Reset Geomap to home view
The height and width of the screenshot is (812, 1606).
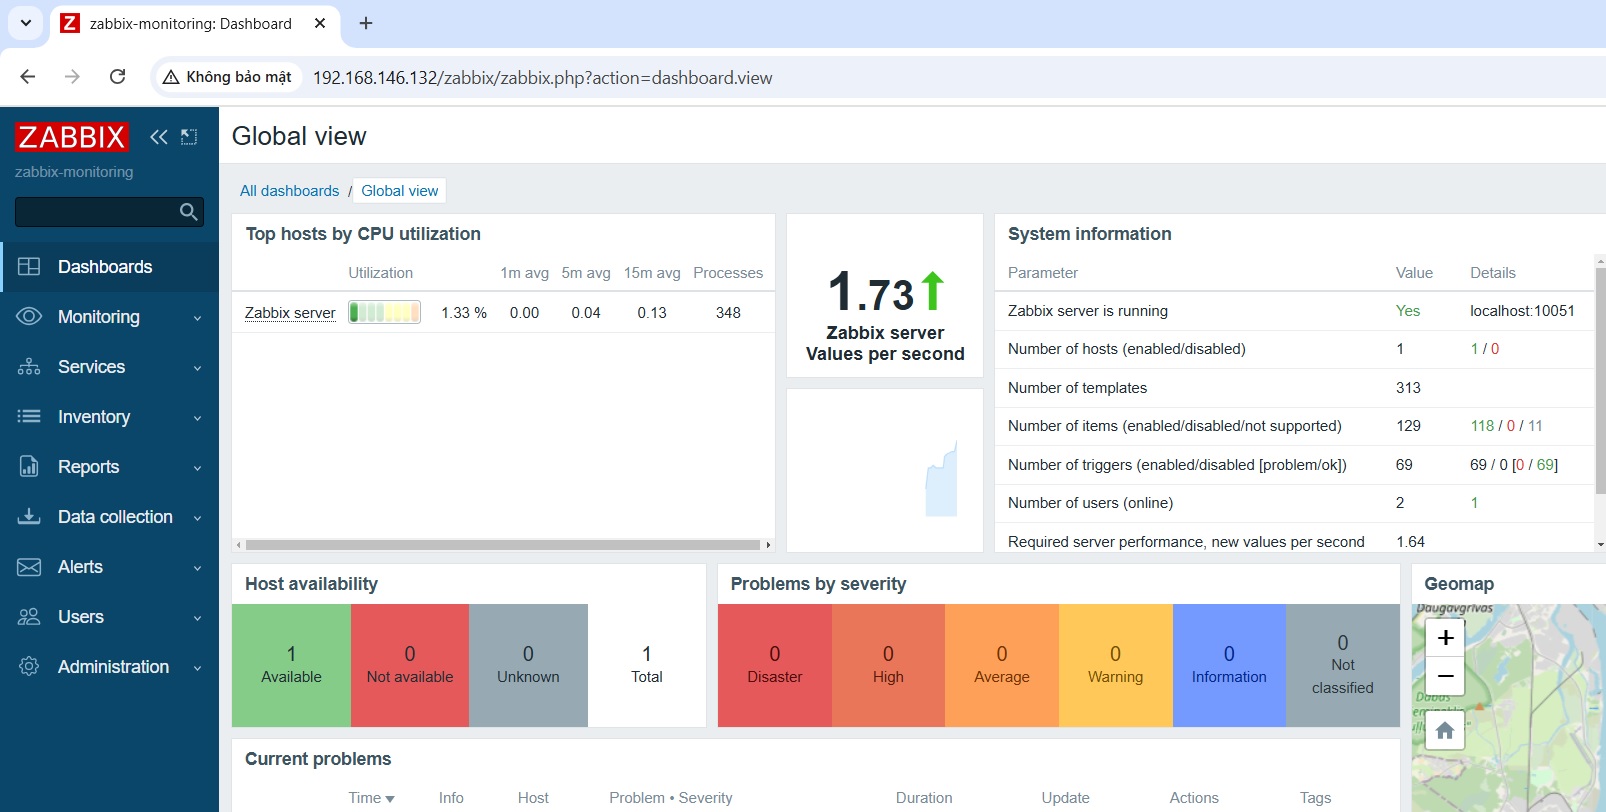click(x=1445, y=730)
